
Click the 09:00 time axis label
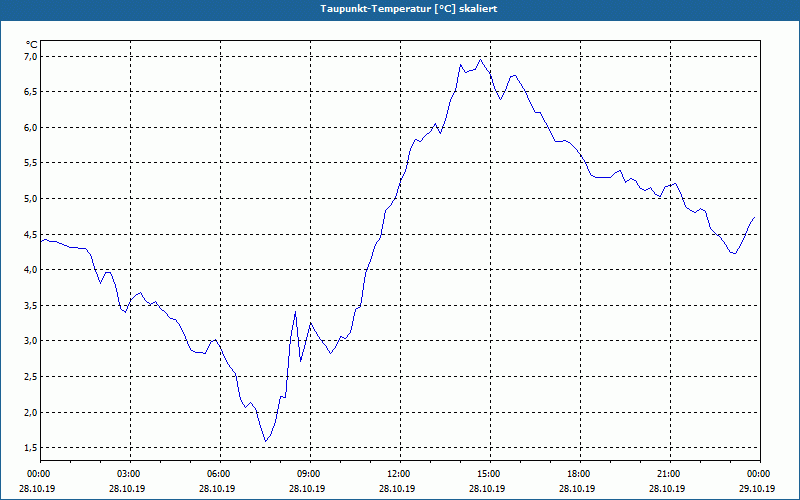click(x=307, y=474)
